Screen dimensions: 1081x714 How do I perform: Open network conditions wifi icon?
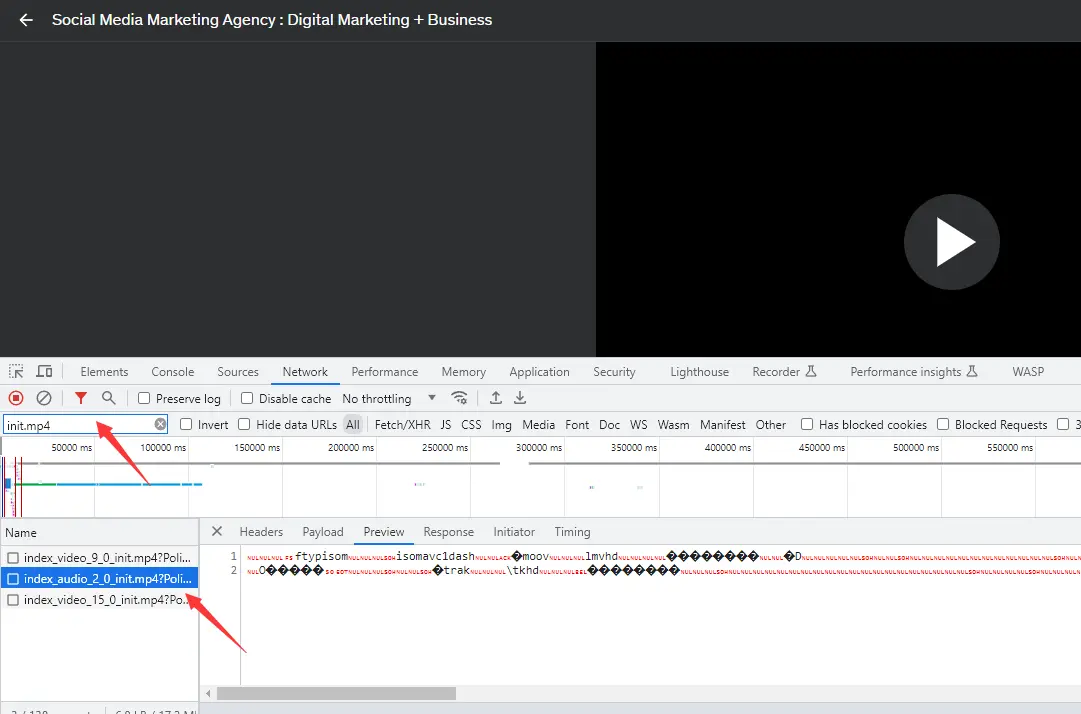[x=459, y=398]
